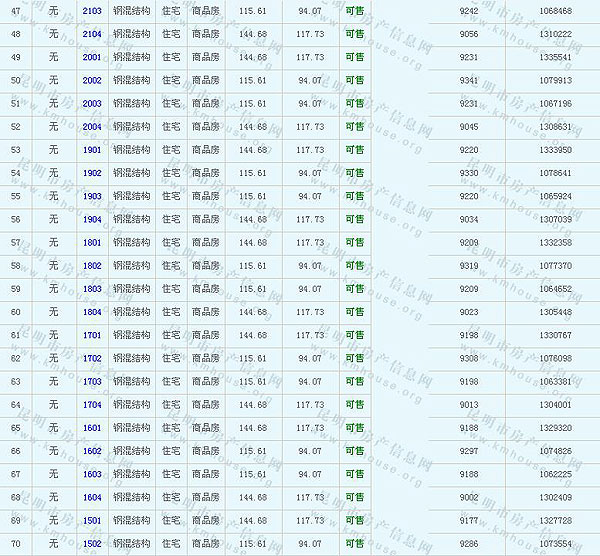Select room number 1904
Image resolution: width=600 pixels, height=556 pixels.
[x=92, y=219]
